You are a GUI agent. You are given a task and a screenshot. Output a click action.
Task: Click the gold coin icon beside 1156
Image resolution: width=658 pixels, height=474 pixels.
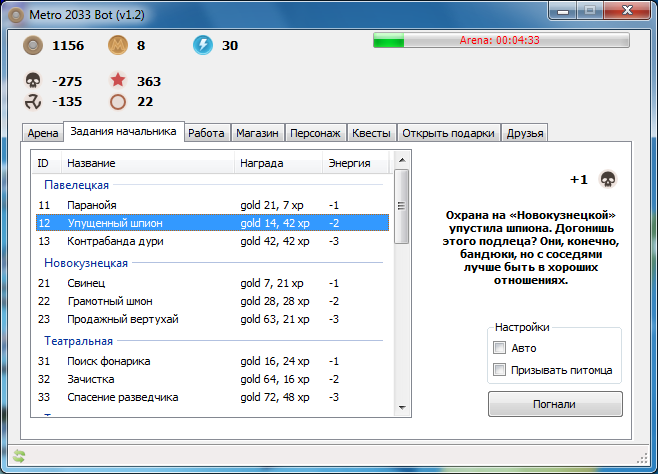click(33, 45)
